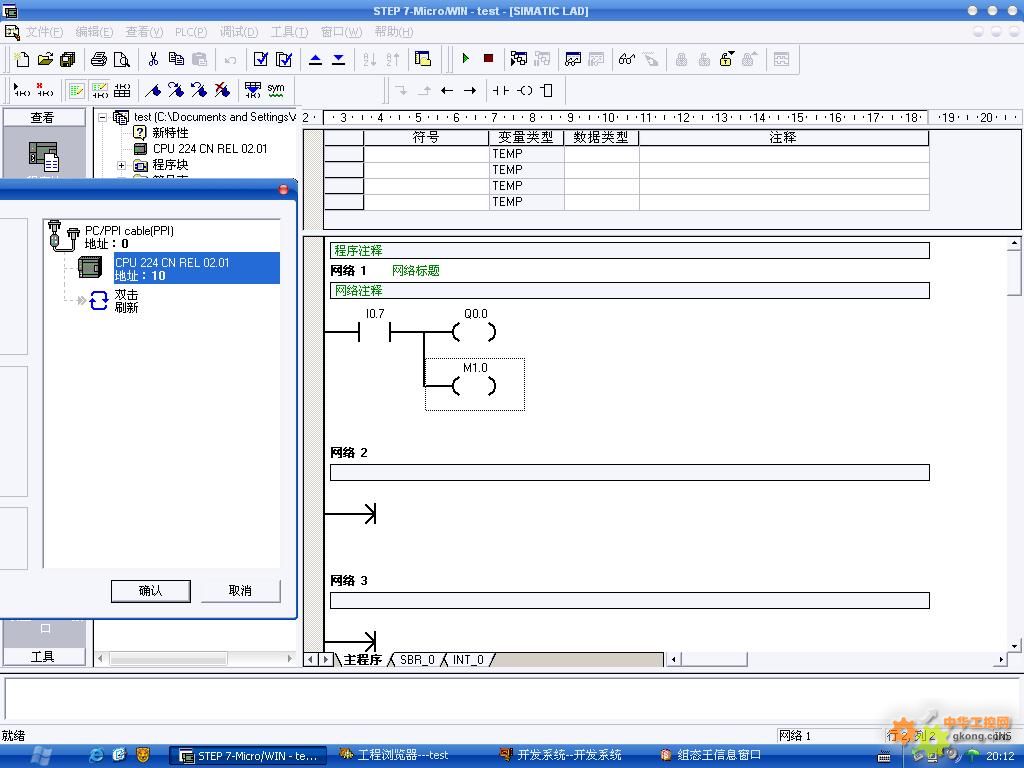
Task: Toggle a bookmark with the flag icon
Action: [x=153, y=89]
